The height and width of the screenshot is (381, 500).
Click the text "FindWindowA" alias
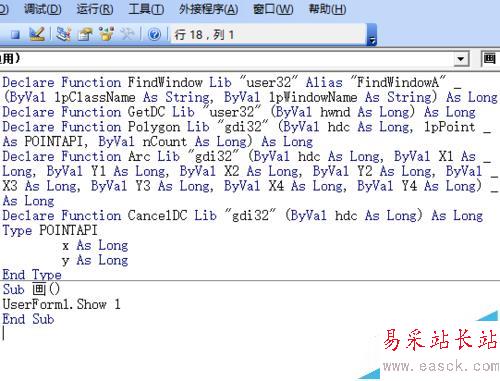point(398,82)
